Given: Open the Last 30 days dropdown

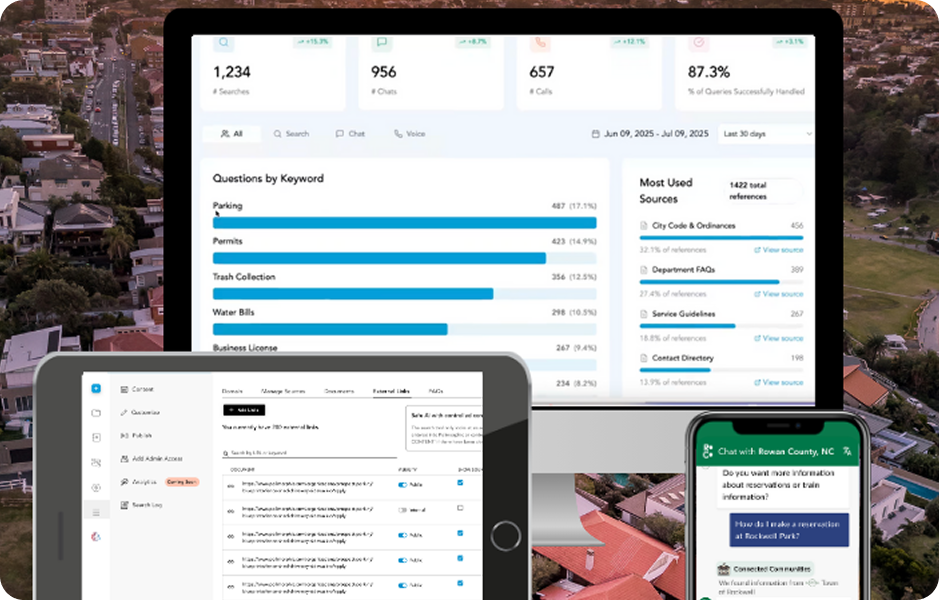Looking at the screenshot, I should (766, 134).
